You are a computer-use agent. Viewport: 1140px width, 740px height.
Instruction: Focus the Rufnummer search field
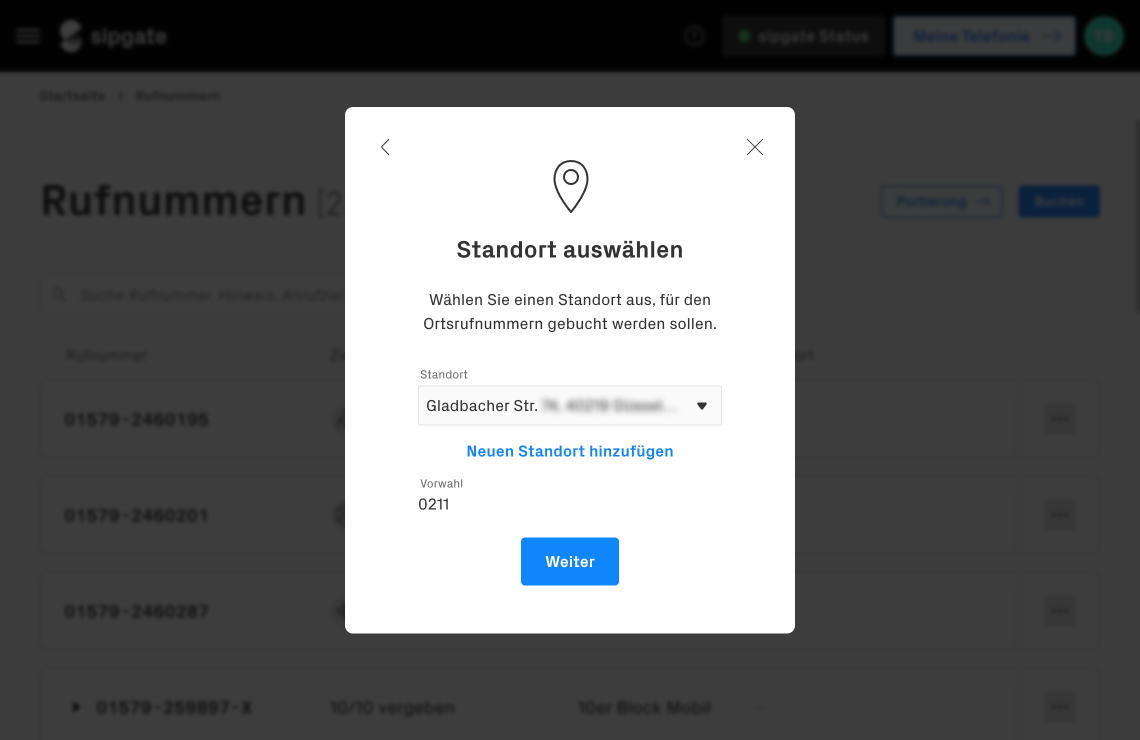(193, 294)
